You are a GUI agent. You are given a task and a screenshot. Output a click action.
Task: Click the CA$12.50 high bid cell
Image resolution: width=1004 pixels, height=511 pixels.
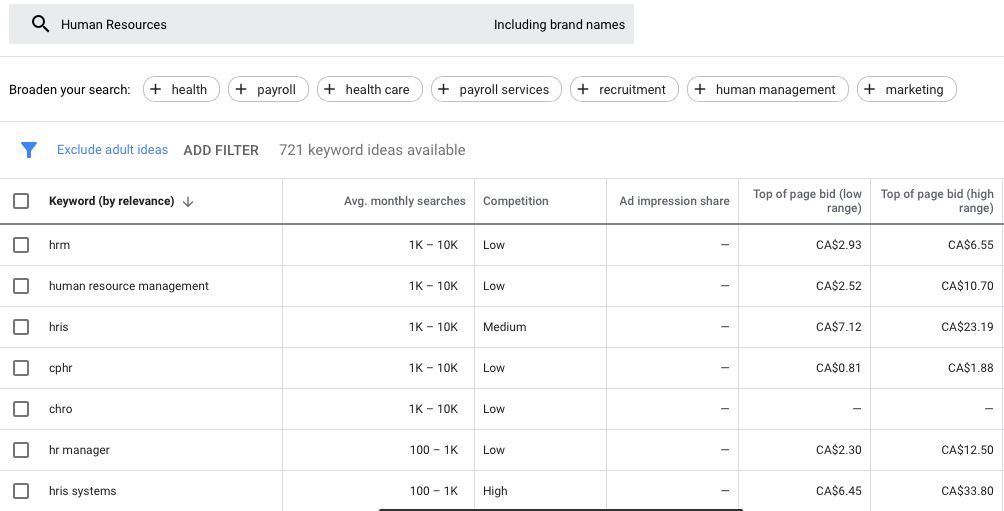(x=967, y=450)
